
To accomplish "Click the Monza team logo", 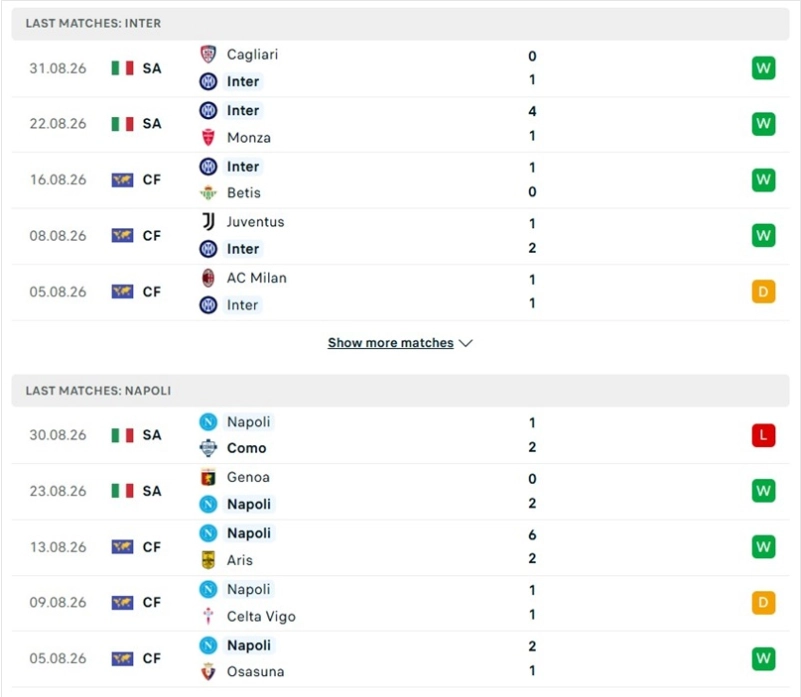I will [208, 137].
